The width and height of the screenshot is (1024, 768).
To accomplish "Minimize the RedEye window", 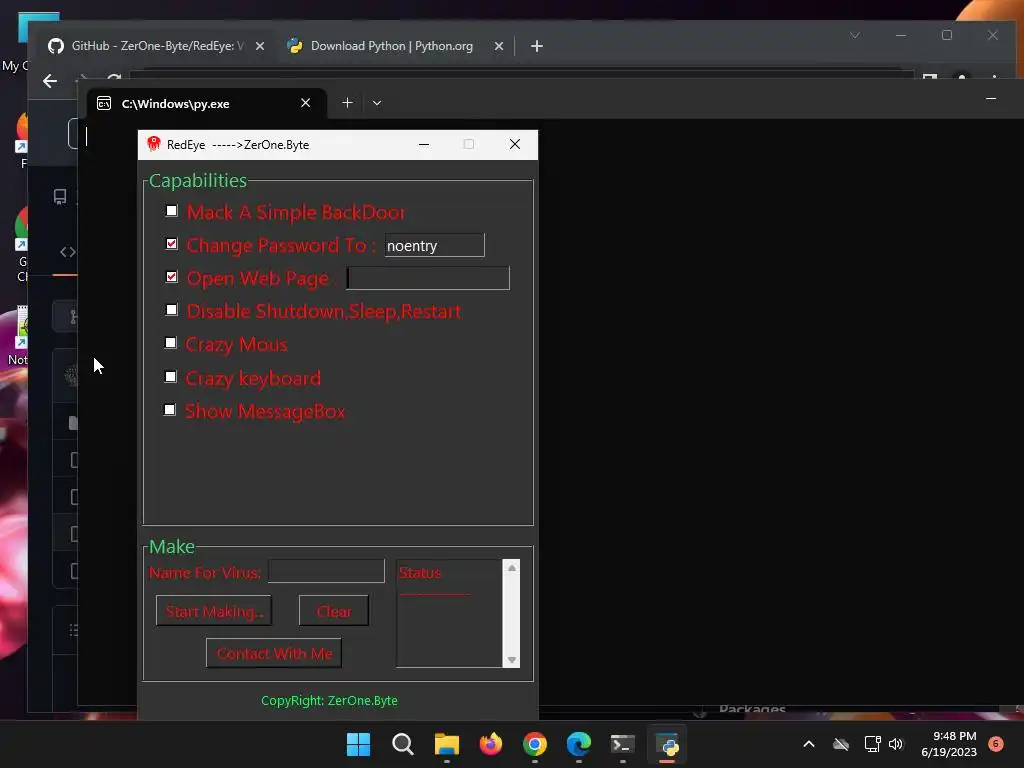I will point(424,144).
